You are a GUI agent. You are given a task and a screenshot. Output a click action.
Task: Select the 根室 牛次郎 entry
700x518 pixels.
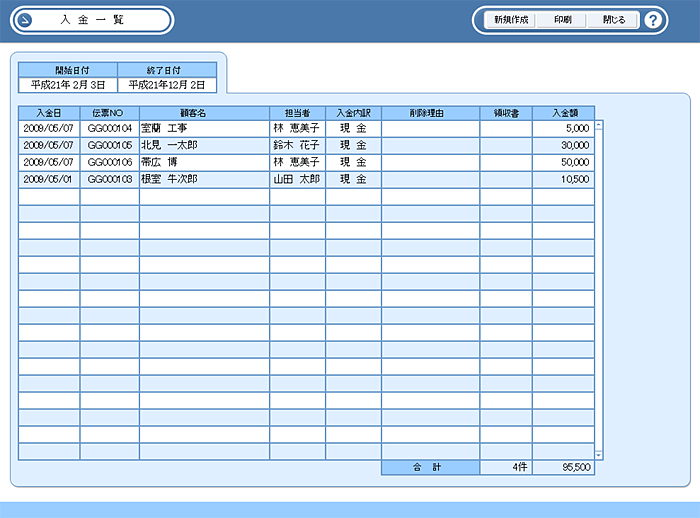204,179
